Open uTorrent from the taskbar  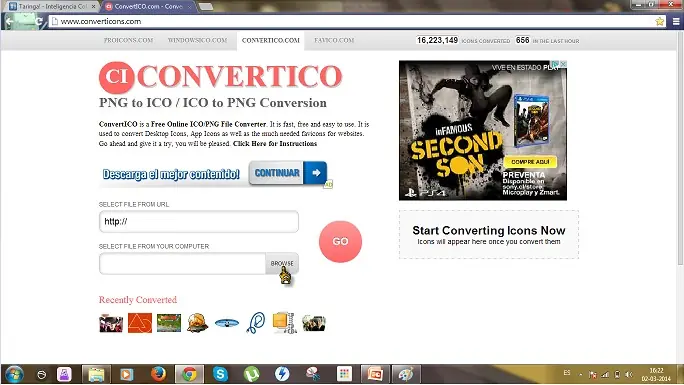(x=251, y=374)
